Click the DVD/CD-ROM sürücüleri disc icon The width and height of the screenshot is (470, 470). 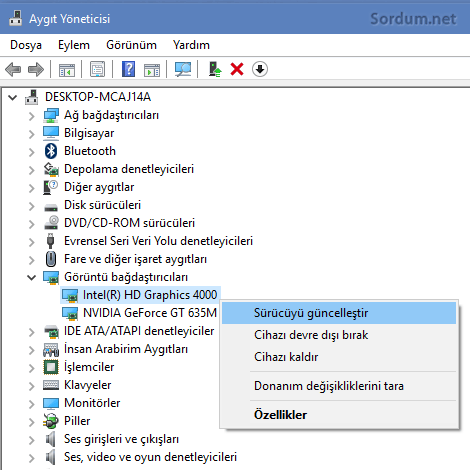(x=51, y=223)
